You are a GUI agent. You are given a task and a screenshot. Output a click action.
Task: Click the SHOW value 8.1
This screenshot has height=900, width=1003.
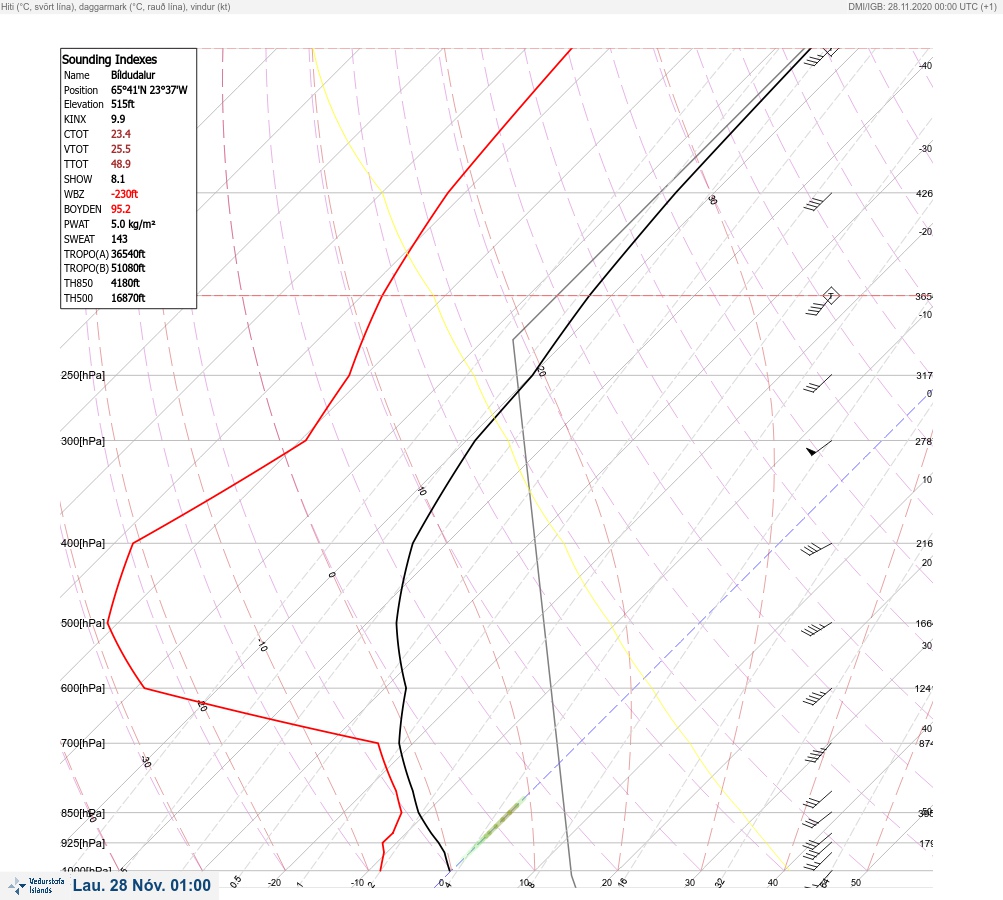pos(118,179)
